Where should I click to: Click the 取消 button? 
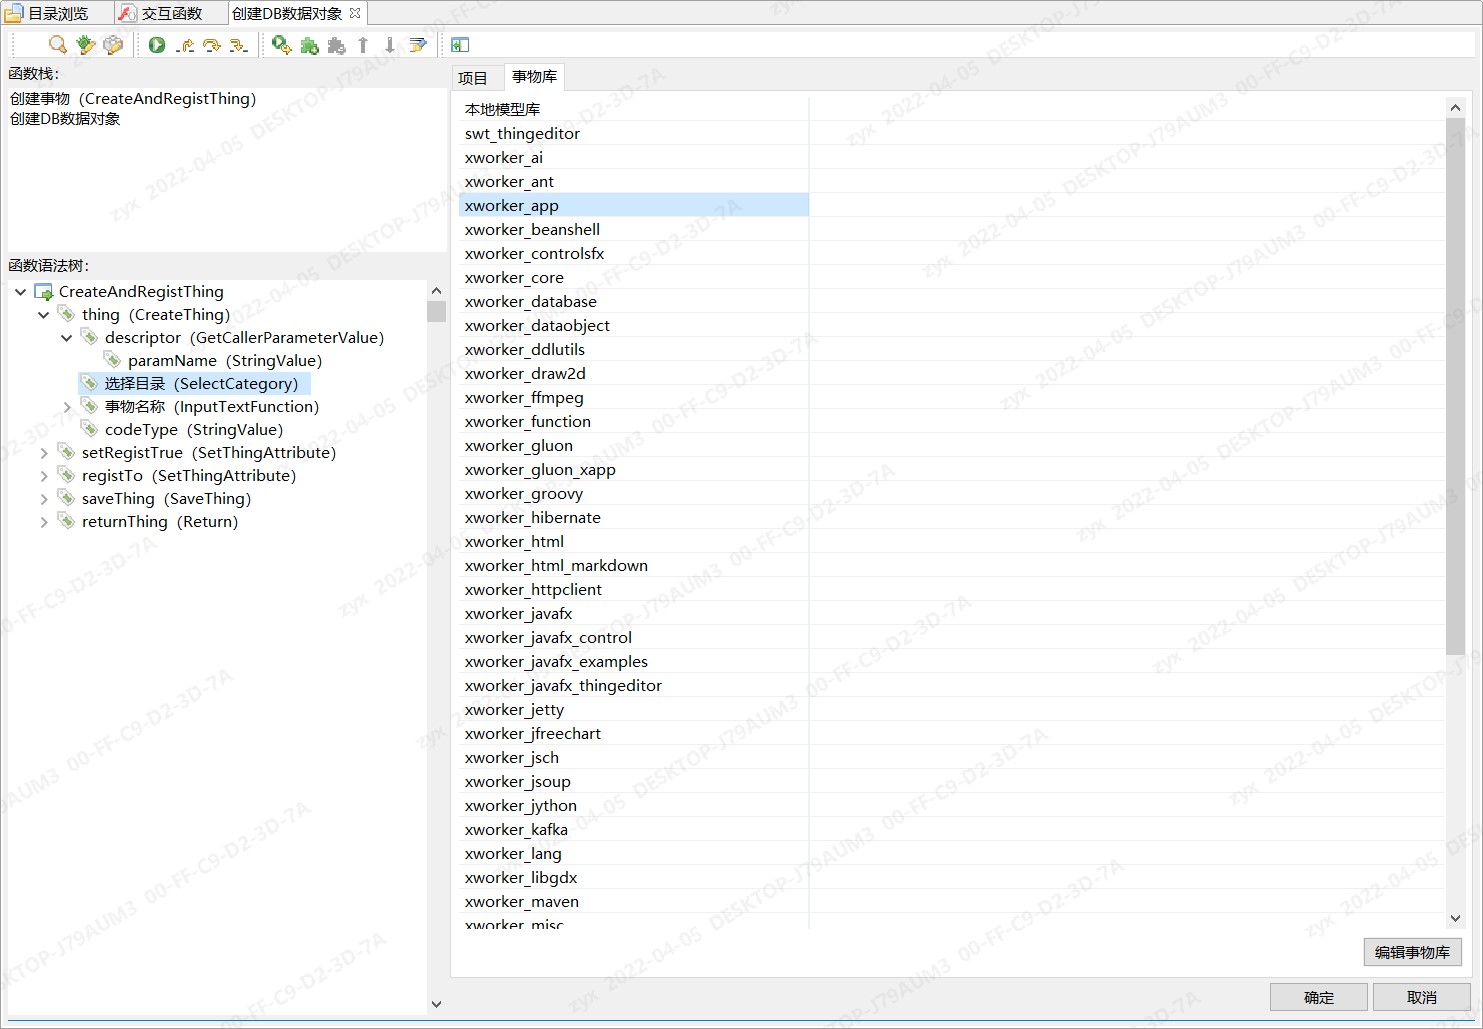[1421, 996]
